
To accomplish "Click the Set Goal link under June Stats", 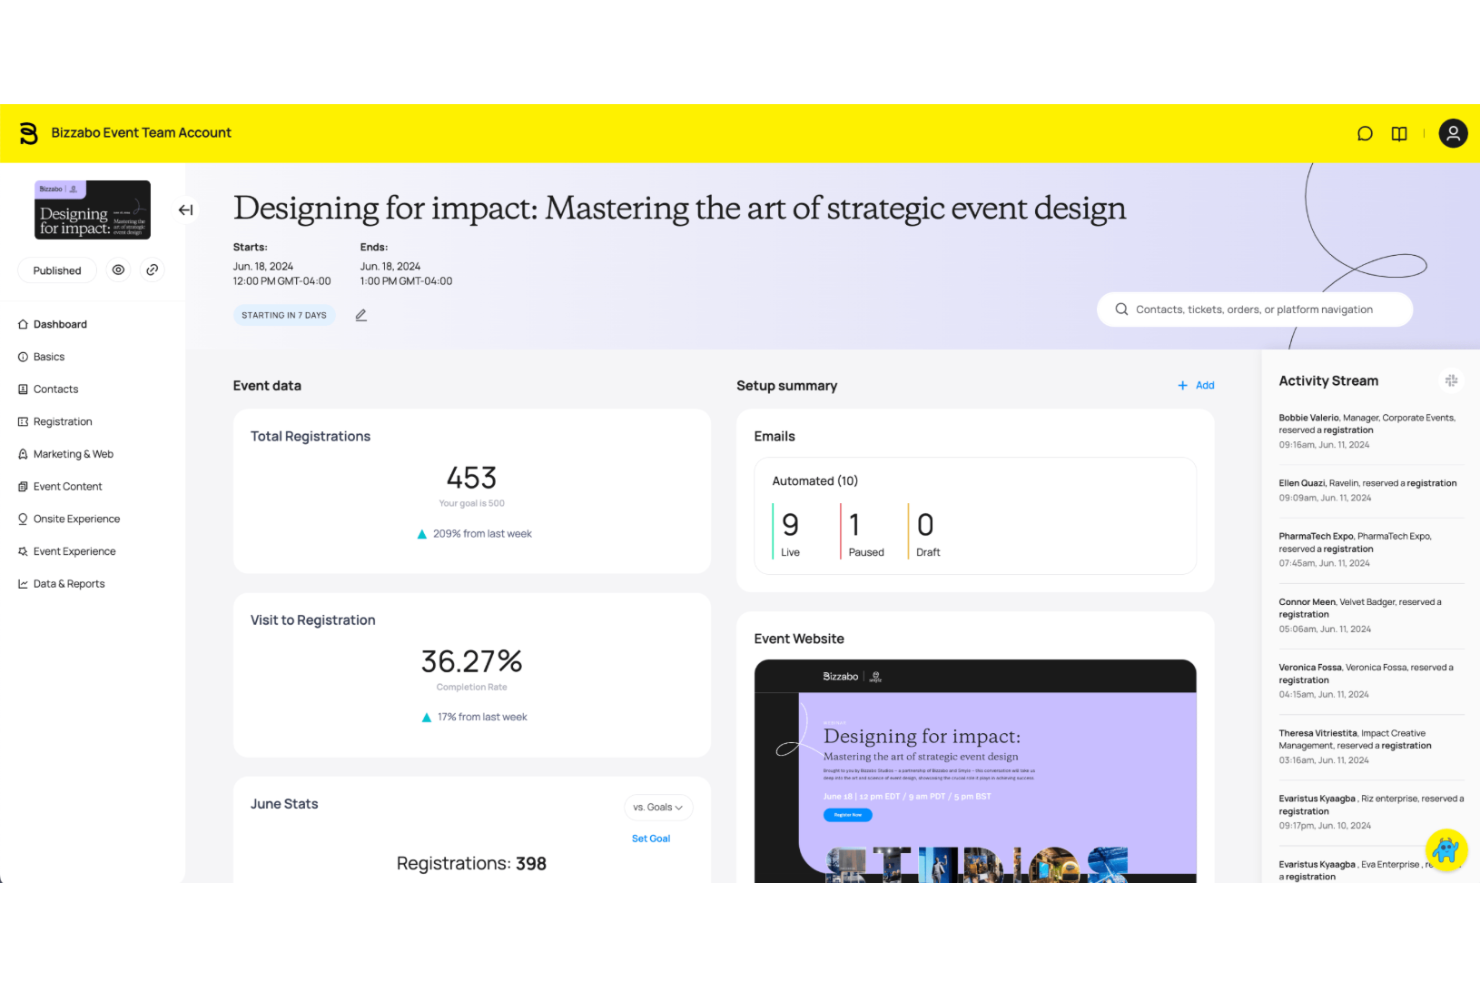I will tap(651, 838).
